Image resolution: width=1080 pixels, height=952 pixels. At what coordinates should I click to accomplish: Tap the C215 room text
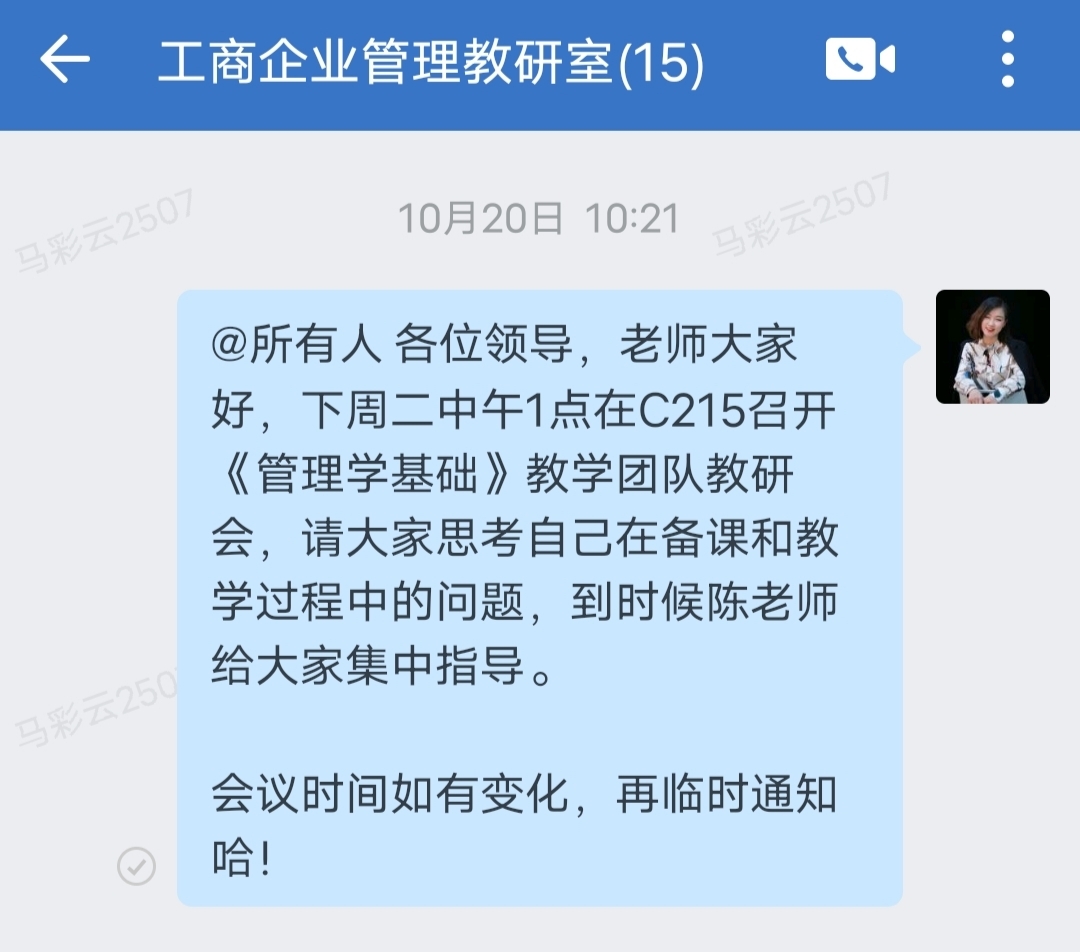693,410
